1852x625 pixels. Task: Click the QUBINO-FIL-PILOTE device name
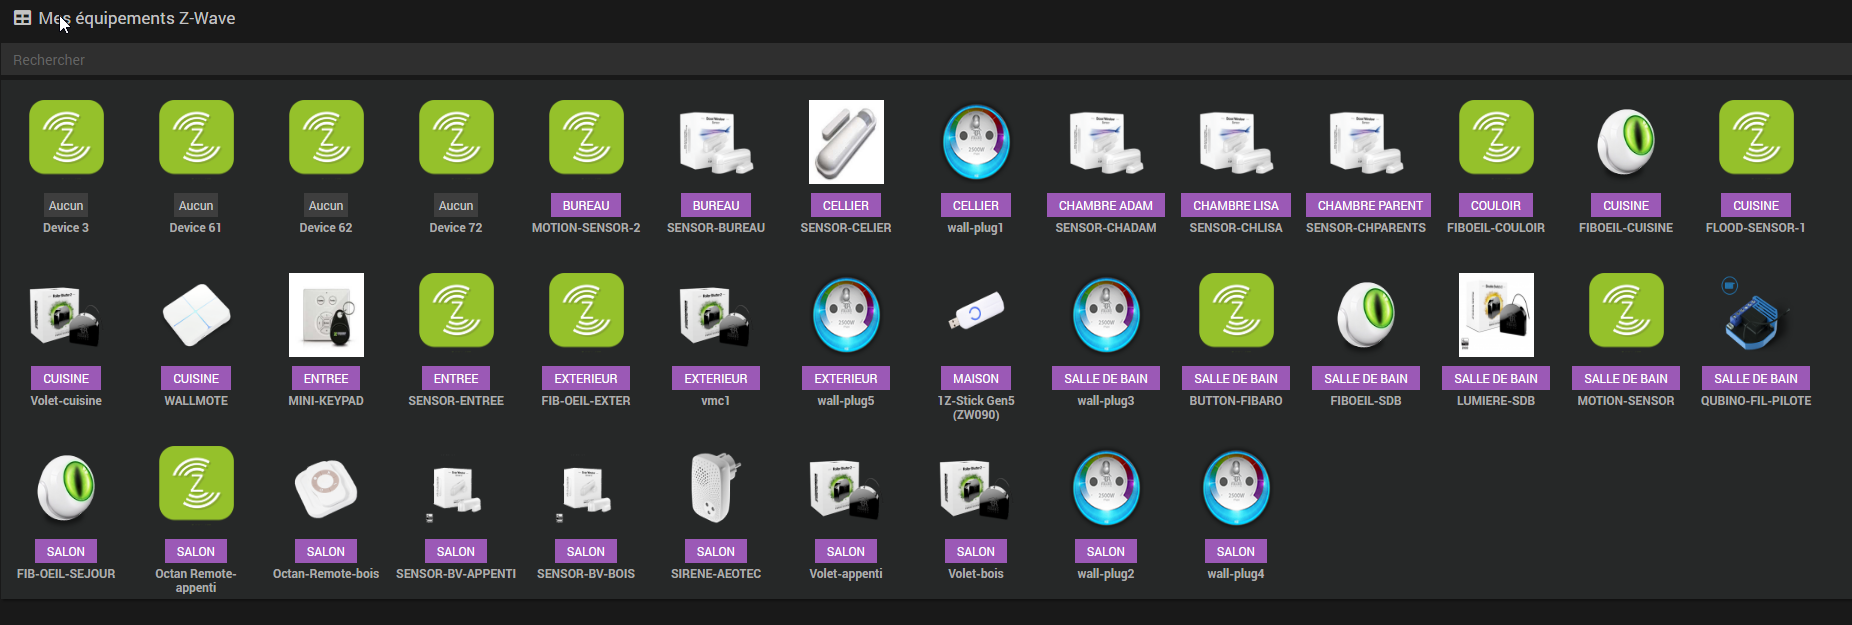[x=1756, y=401]
